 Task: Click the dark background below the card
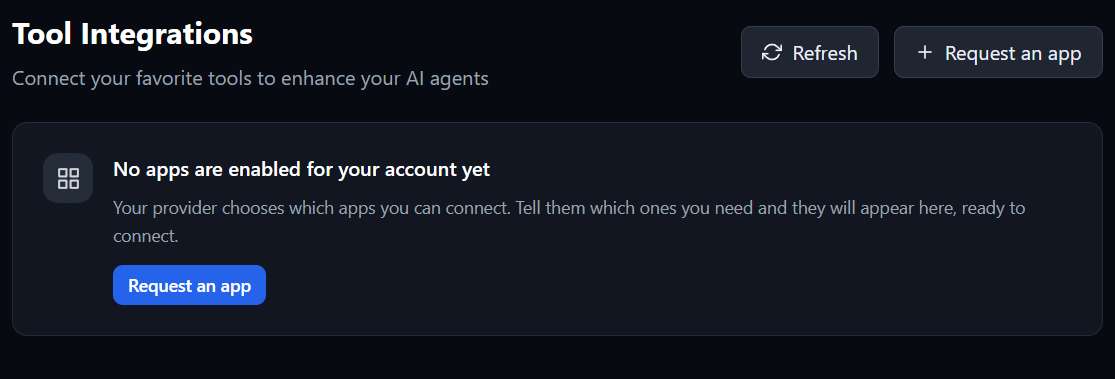558,358
